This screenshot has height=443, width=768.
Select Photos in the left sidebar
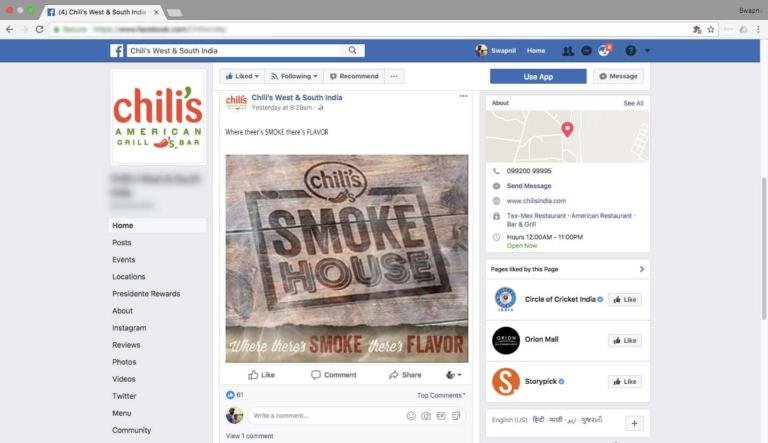click(124, 362)
